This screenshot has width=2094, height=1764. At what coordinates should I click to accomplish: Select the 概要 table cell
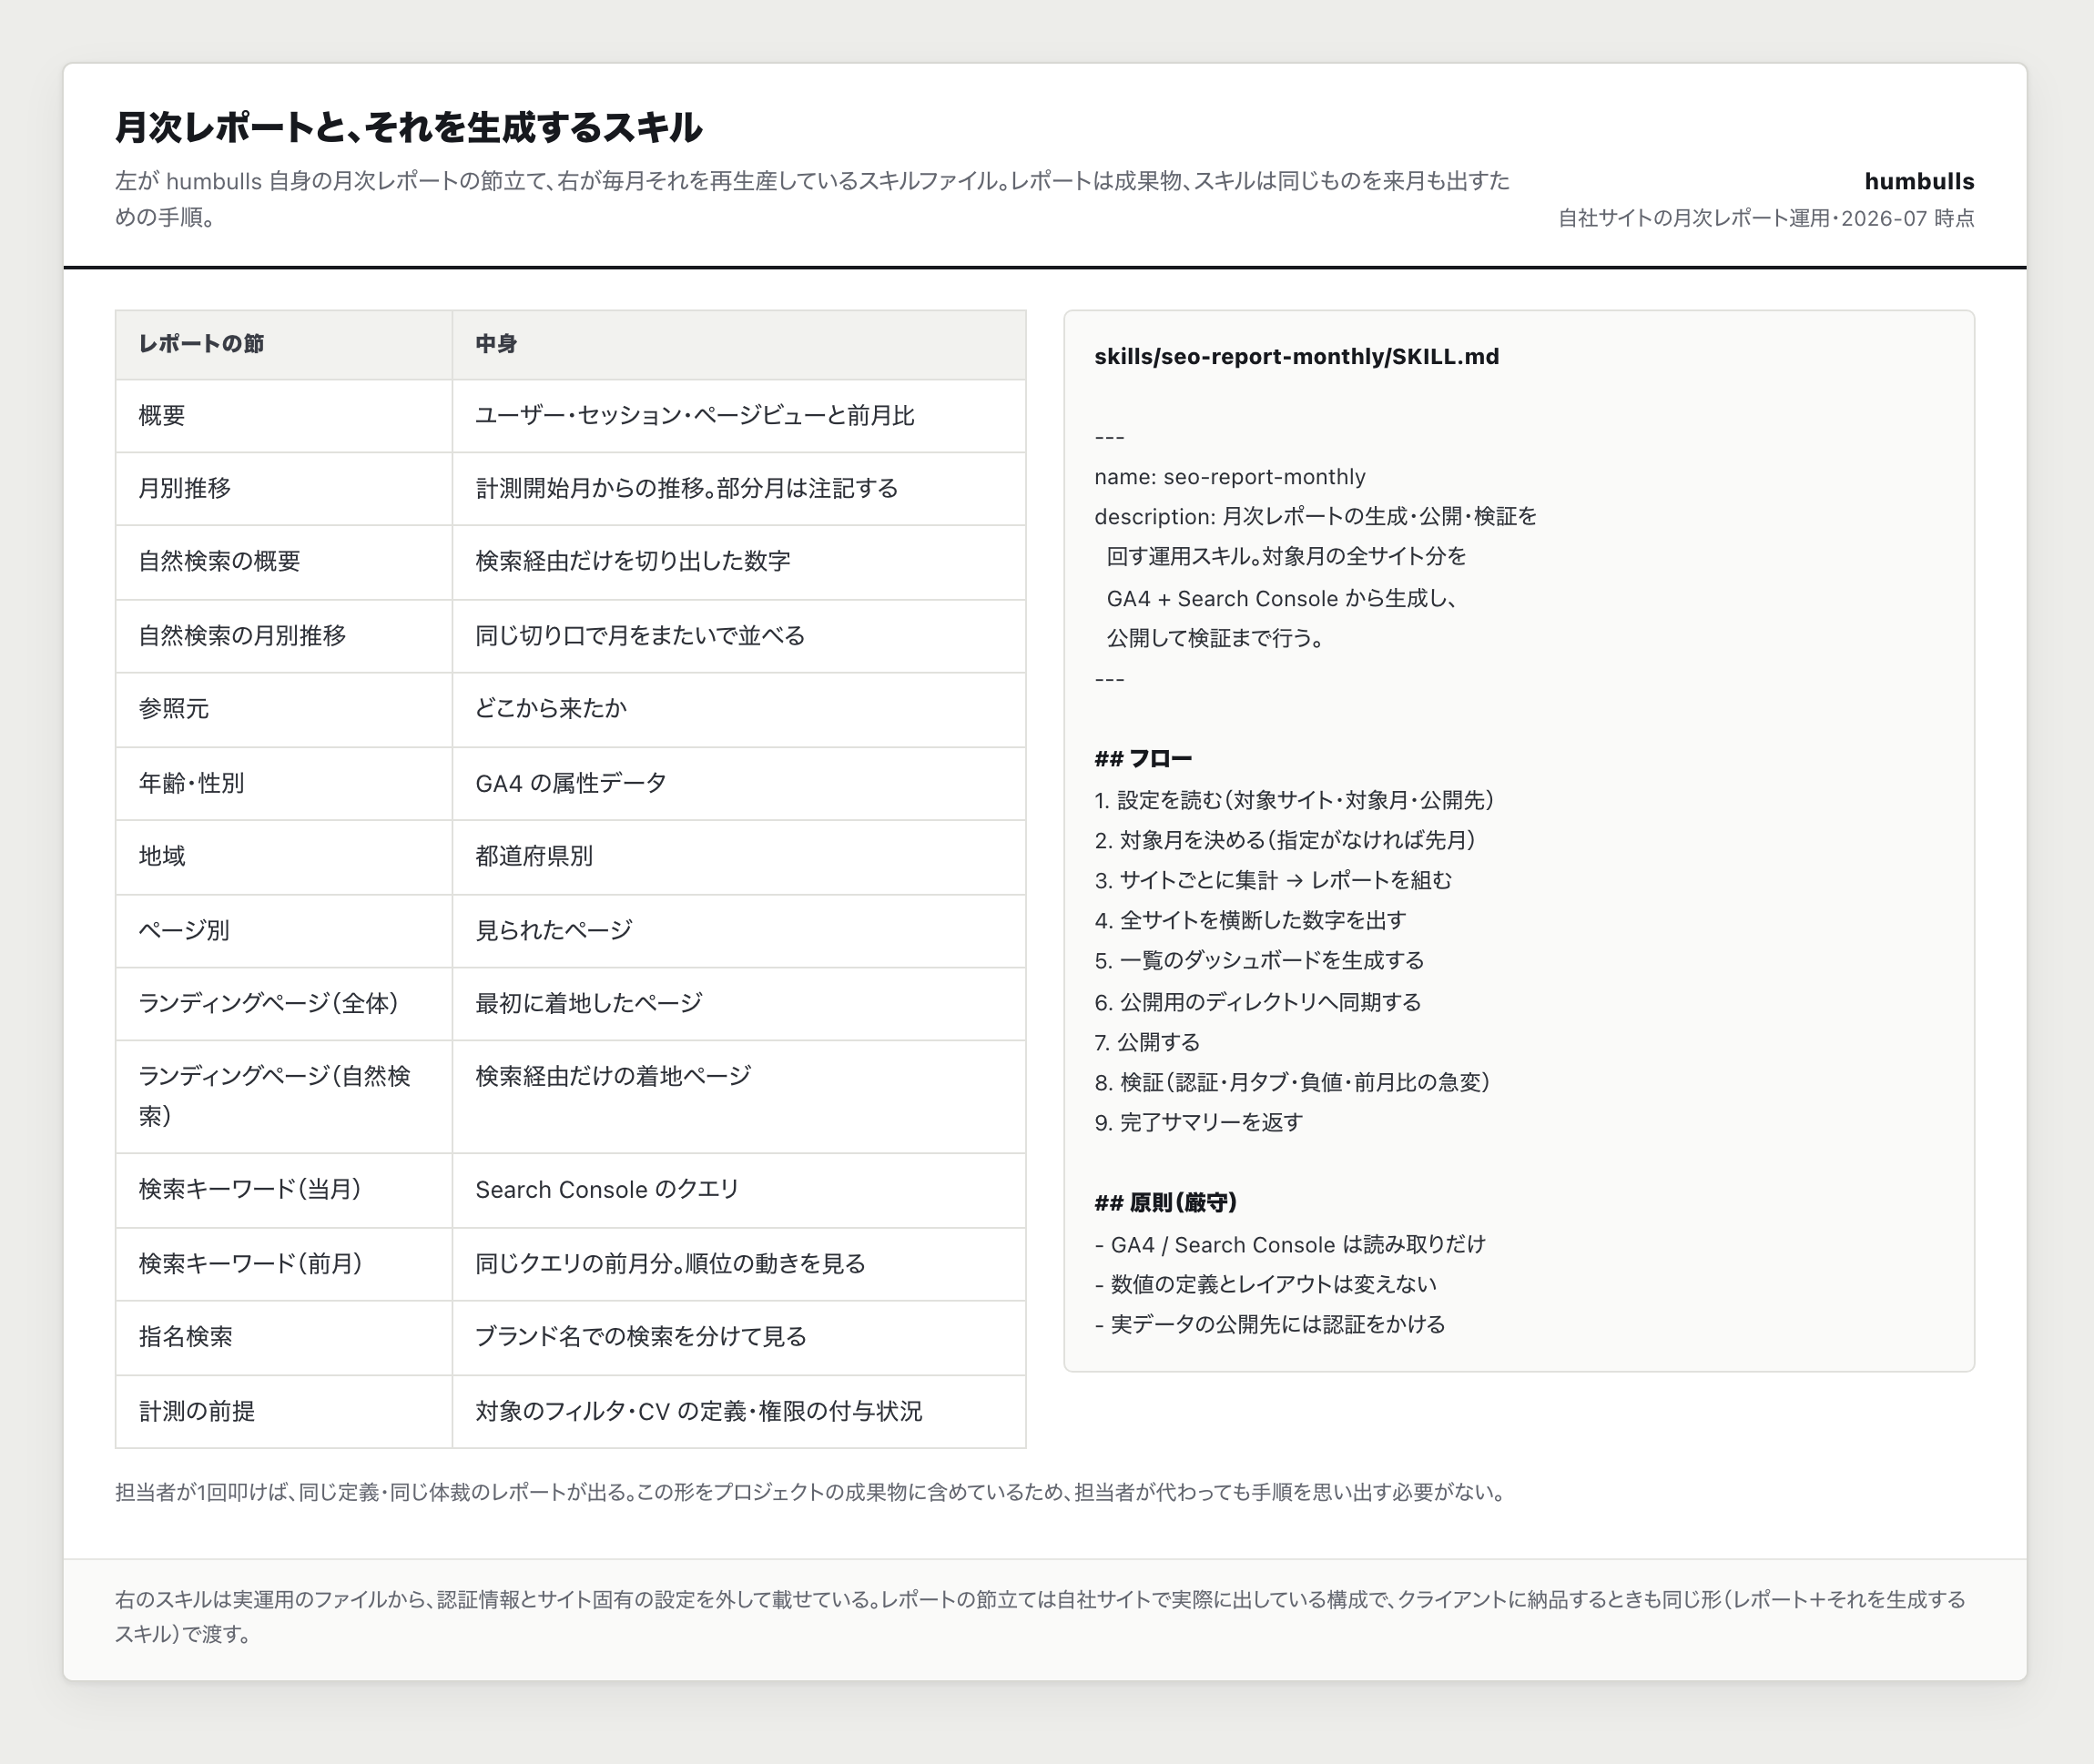coord(284,416)
